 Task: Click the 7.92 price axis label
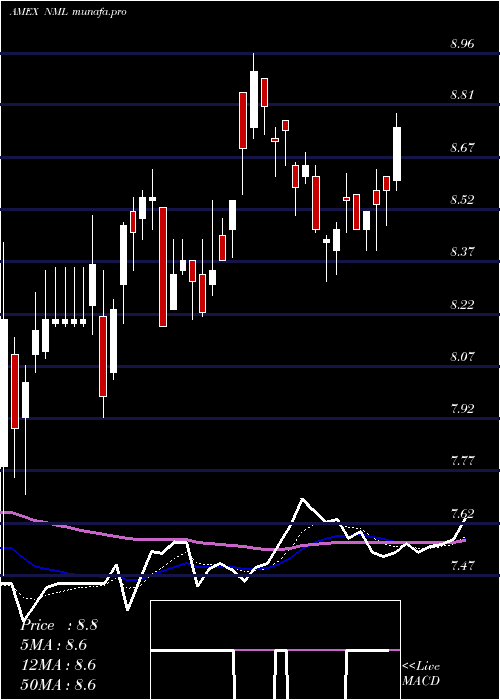[x=462, y=408]
